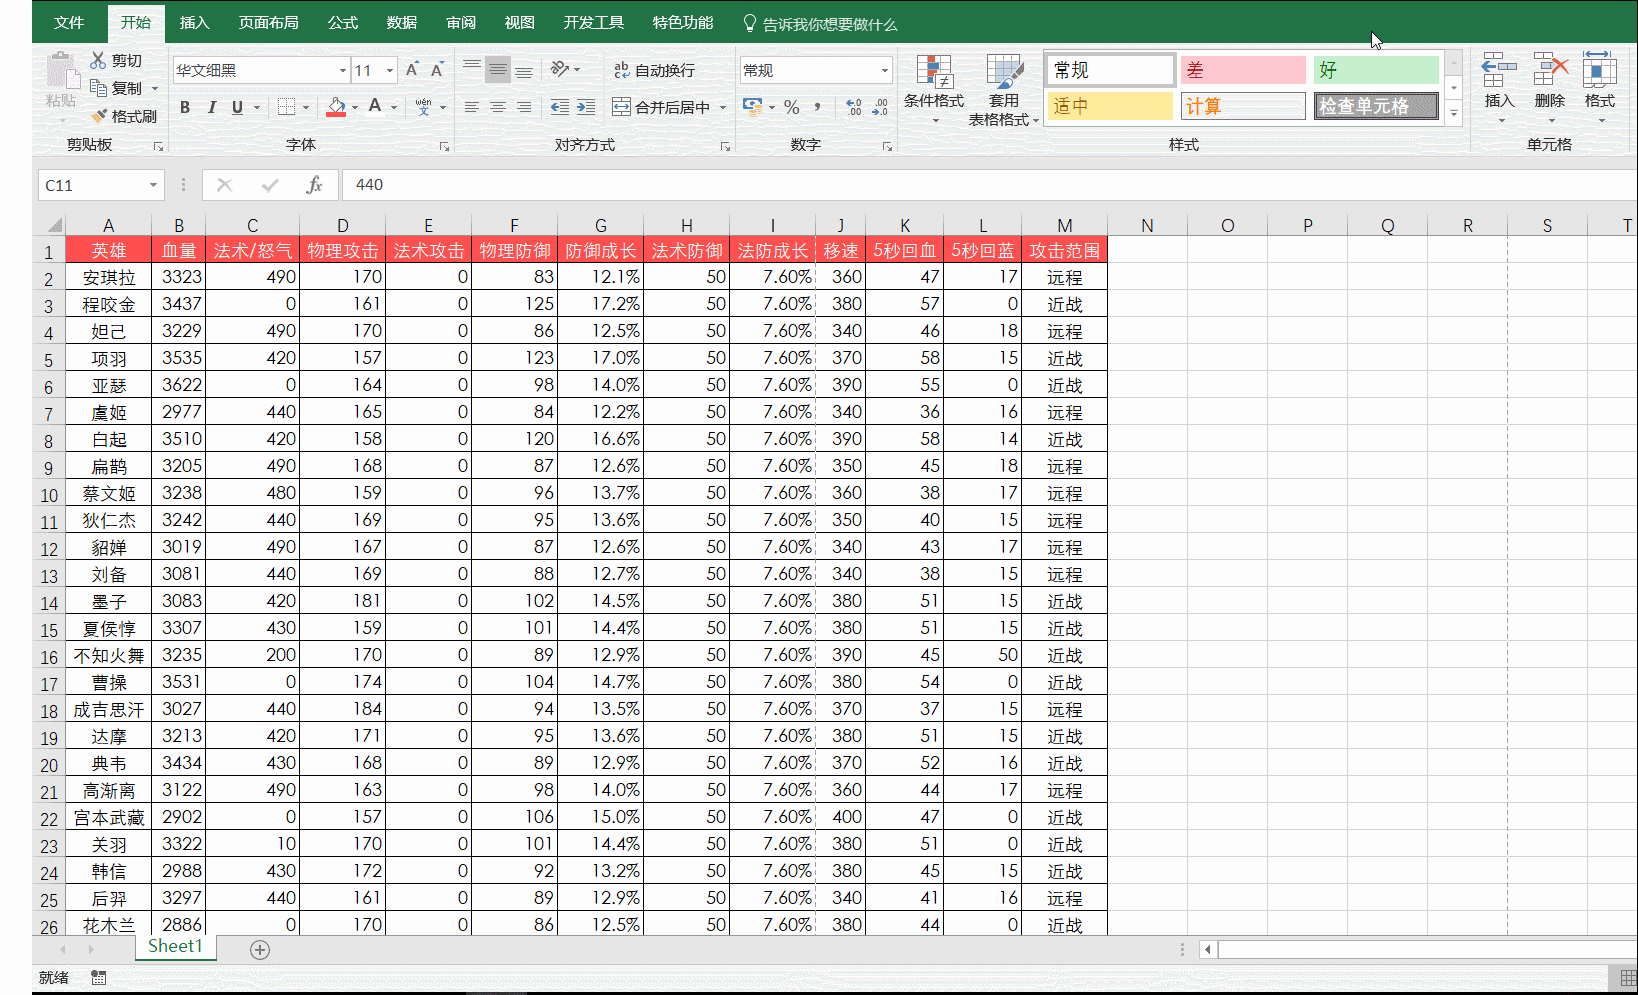1638x995 pixels.
Task: Click the Insert cells (插入) icon
Action: point(1499,70)
